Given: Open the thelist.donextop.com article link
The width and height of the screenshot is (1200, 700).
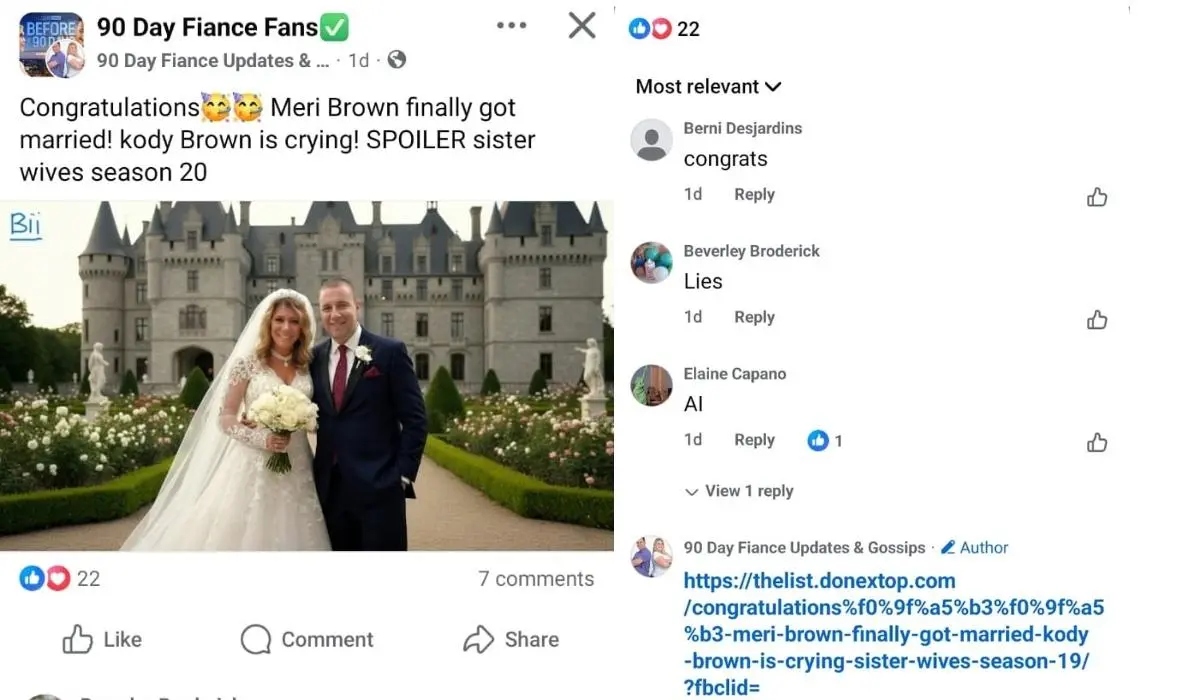Looking at the screenshot, I should pyautogui.click(x=894, y=620).
